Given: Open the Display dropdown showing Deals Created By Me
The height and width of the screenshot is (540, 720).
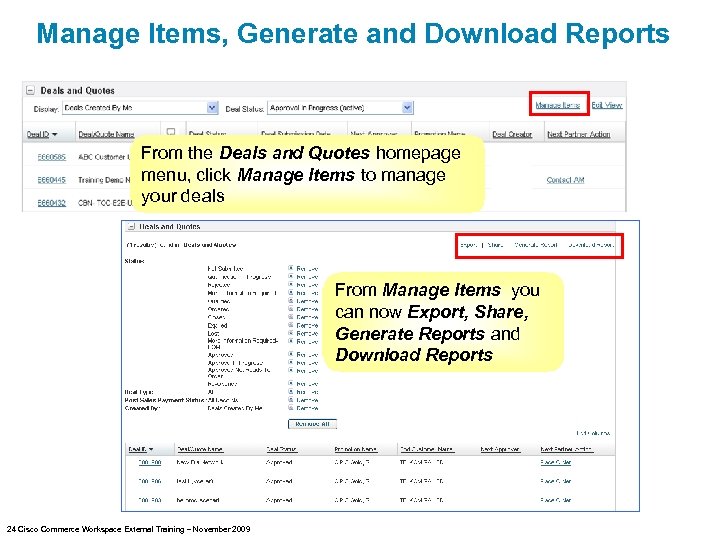Looking at the screenshot, I should (140, 108).
